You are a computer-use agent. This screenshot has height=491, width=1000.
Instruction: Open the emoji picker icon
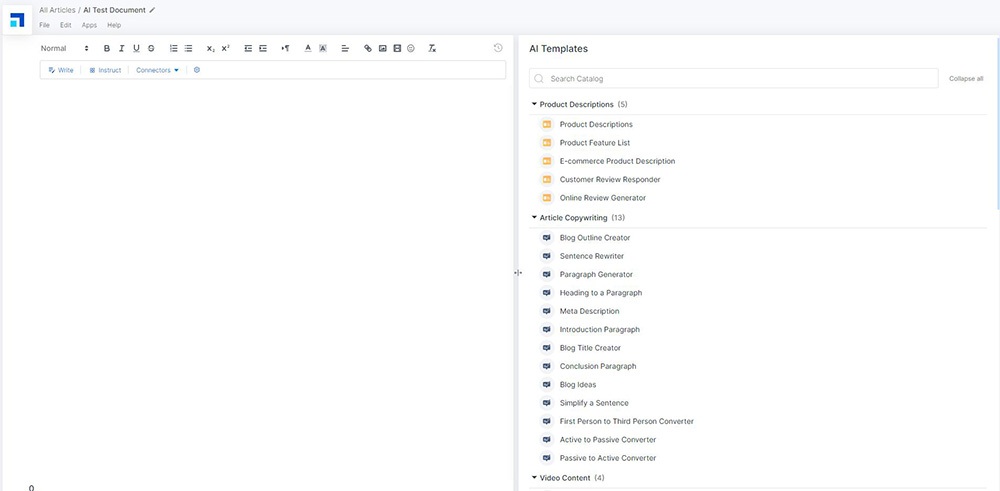pyautogui.click(x=411, y=48)
